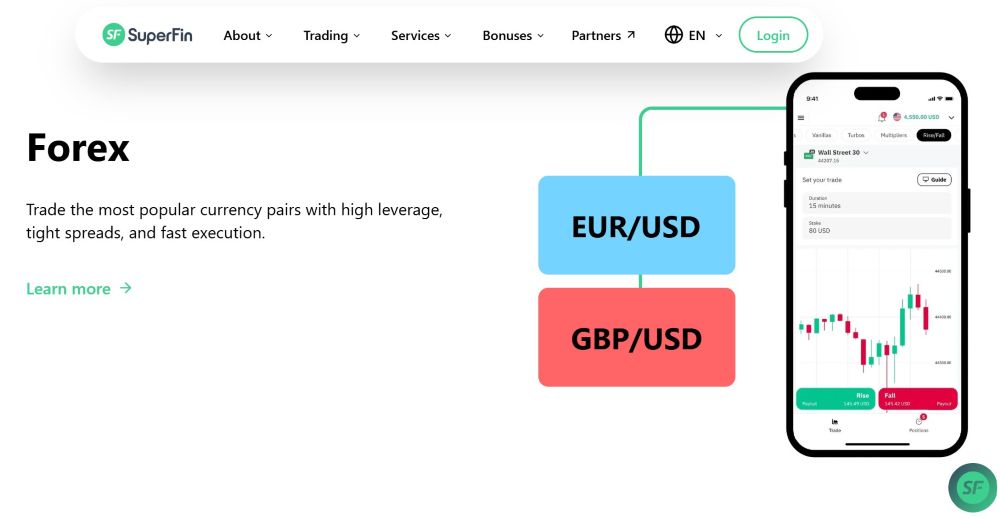Tap the Trade icon in phone footer
Image resolution: width=1000 pixels, height=518 pixels.
point(835,424)
